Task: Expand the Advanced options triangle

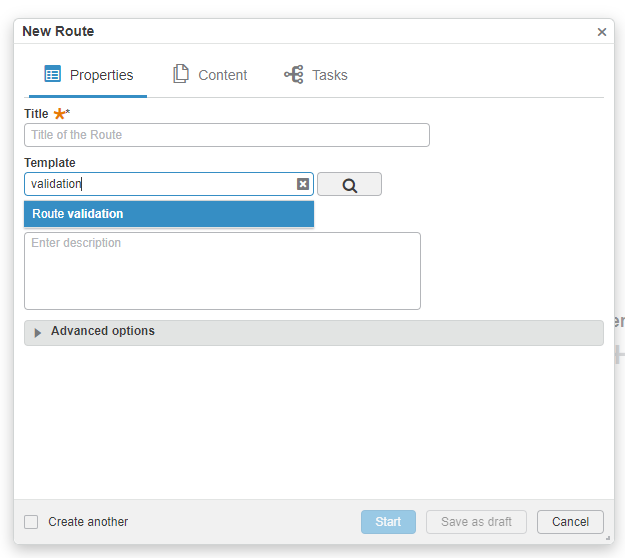Action: 38,333
